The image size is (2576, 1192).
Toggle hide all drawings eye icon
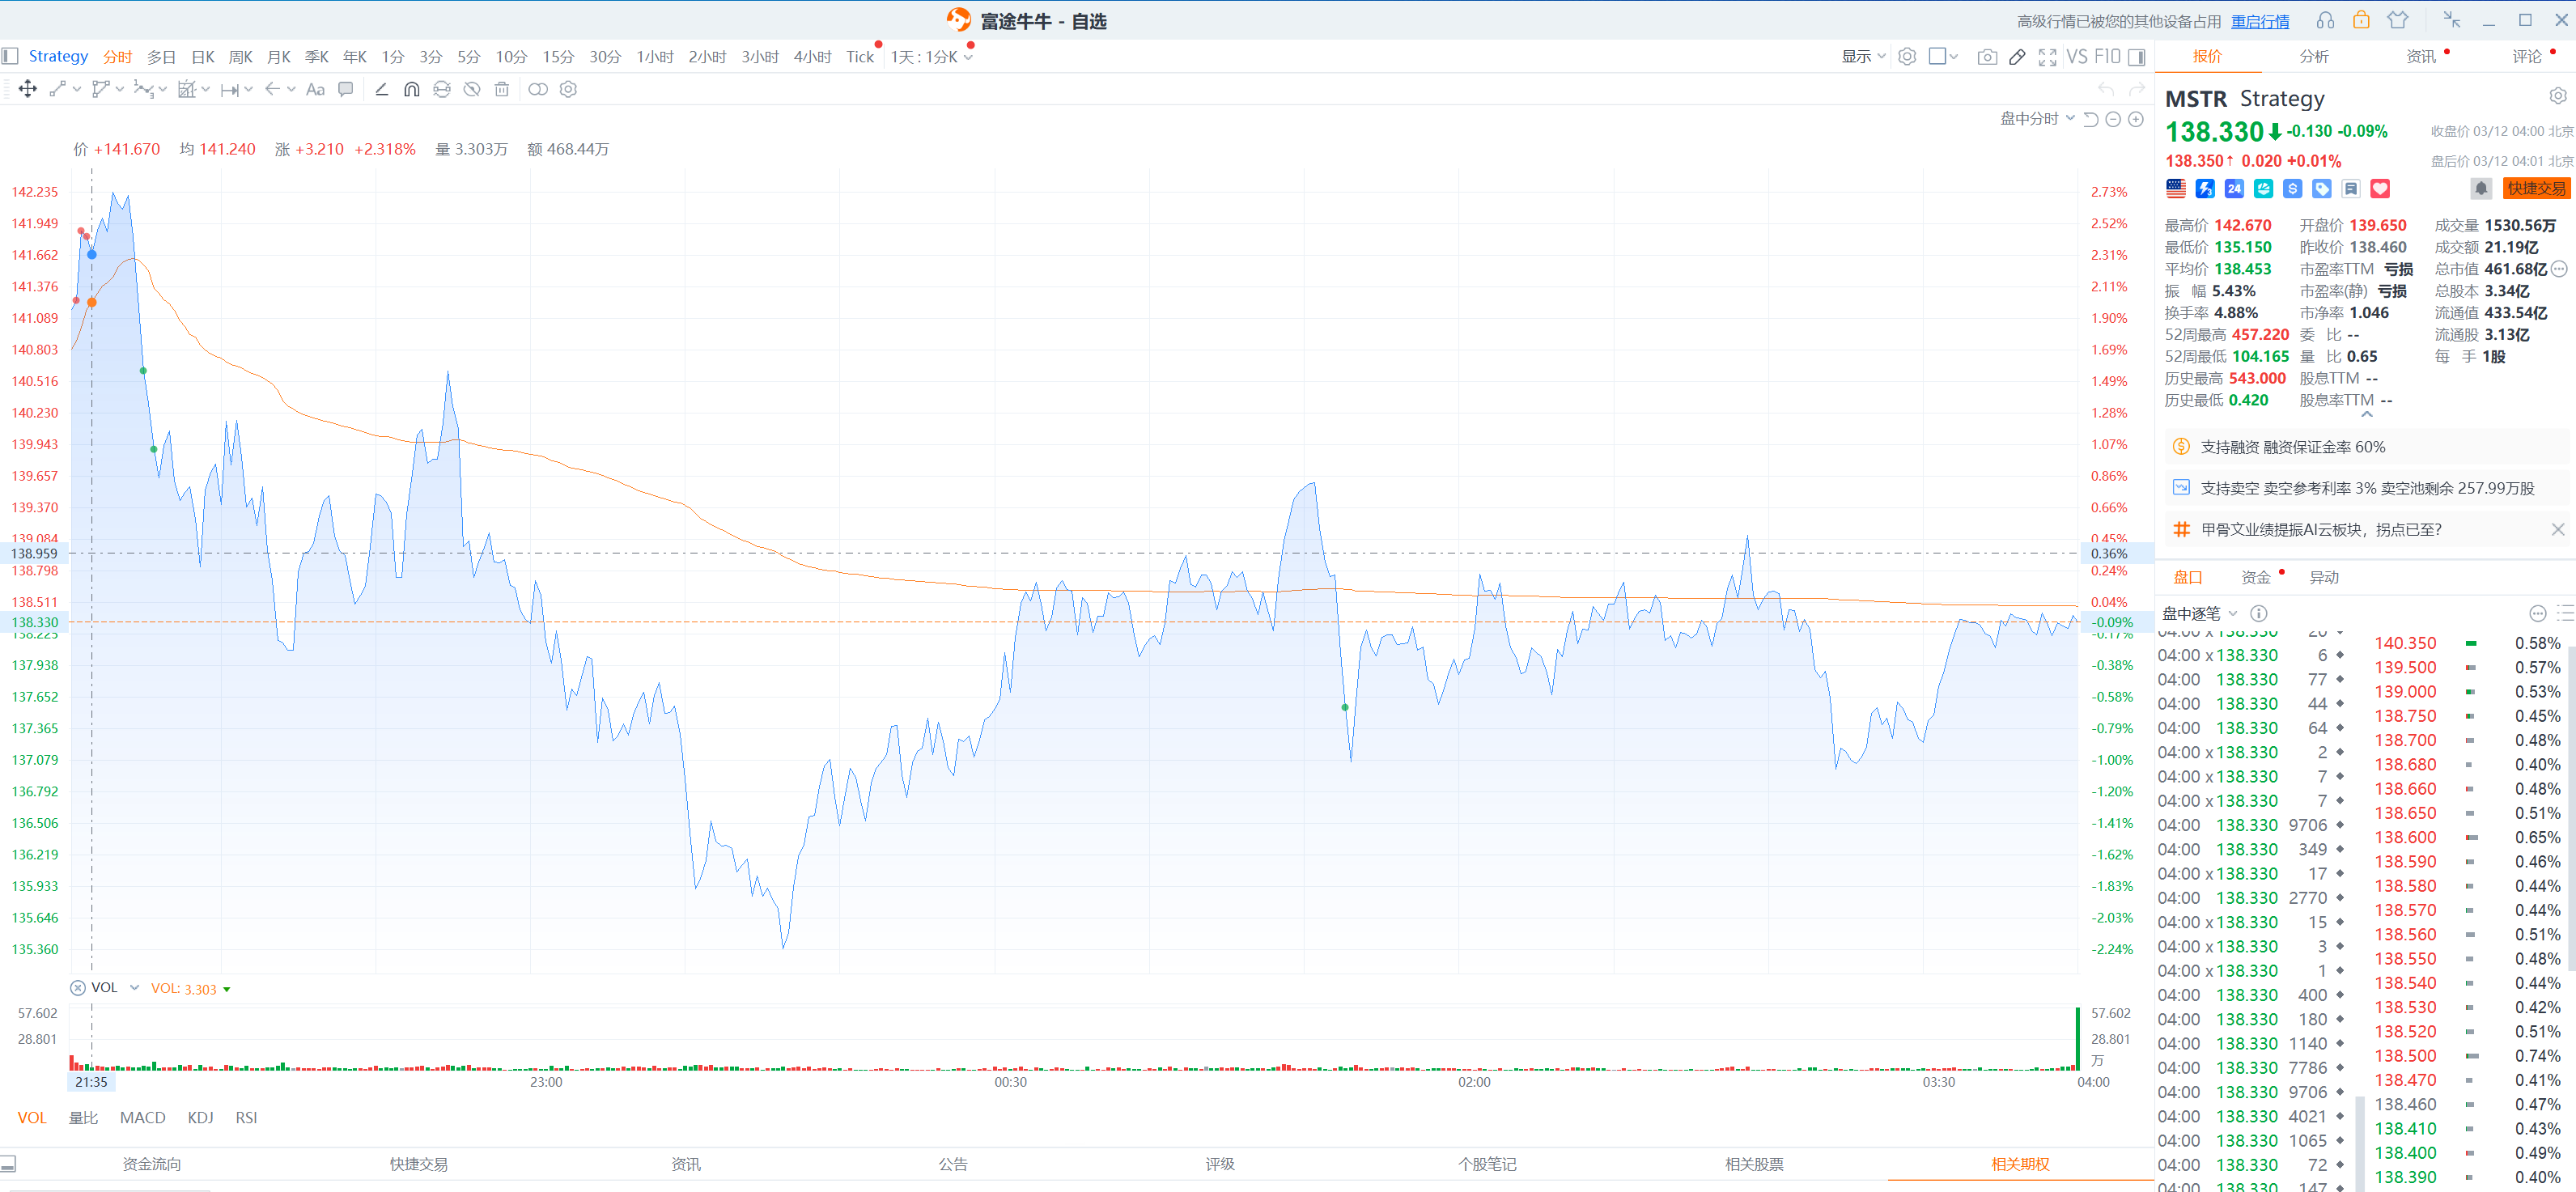pyautogui.click(x=472, y=89)
